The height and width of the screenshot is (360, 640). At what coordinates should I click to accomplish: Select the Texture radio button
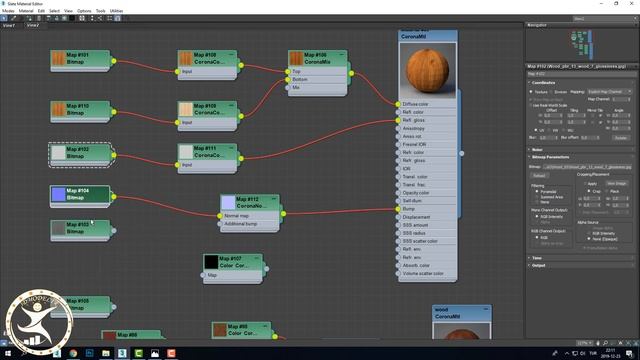coord(531,92)
